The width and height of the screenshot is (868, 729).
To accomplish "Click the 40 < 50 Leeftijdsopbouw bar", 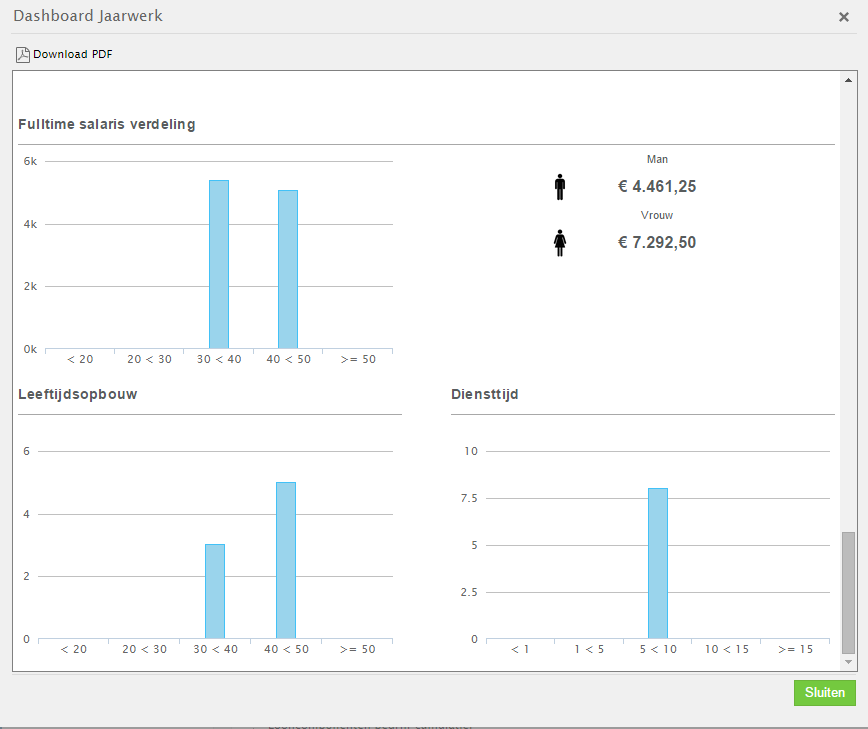I will [286, 561].
